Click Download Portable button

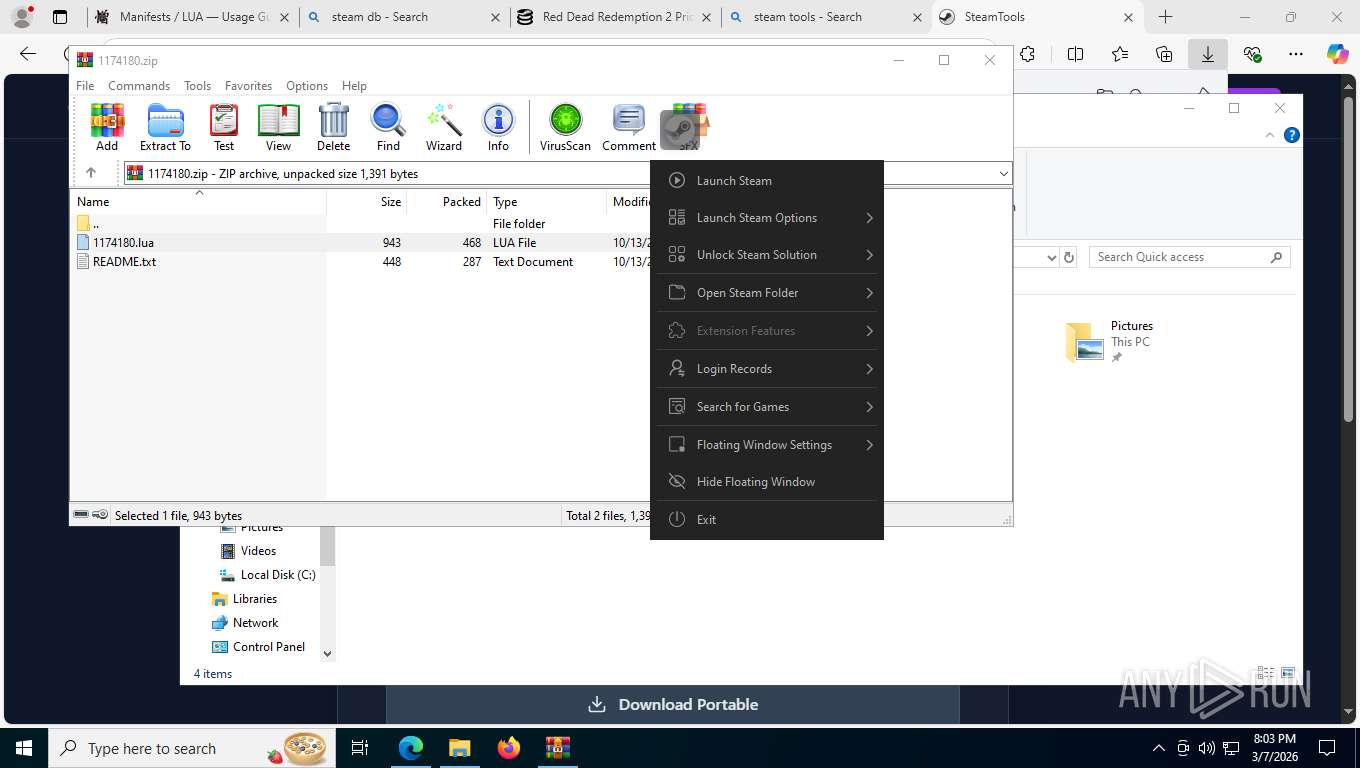672,705
